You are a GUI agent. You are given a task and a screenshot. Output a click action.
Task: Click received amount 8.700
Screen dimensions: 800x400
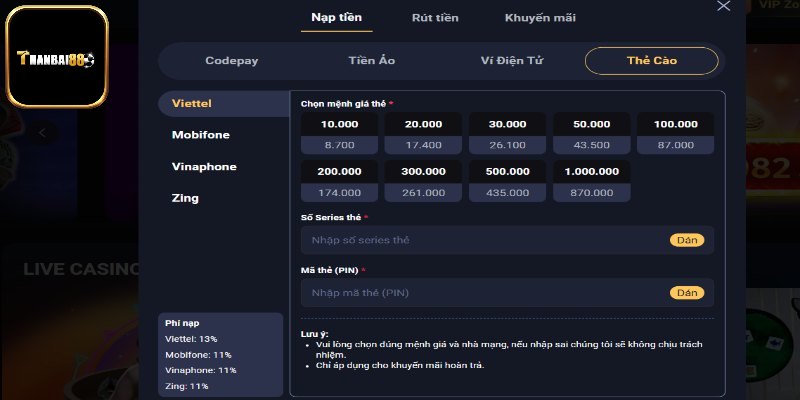pos(339,145)
